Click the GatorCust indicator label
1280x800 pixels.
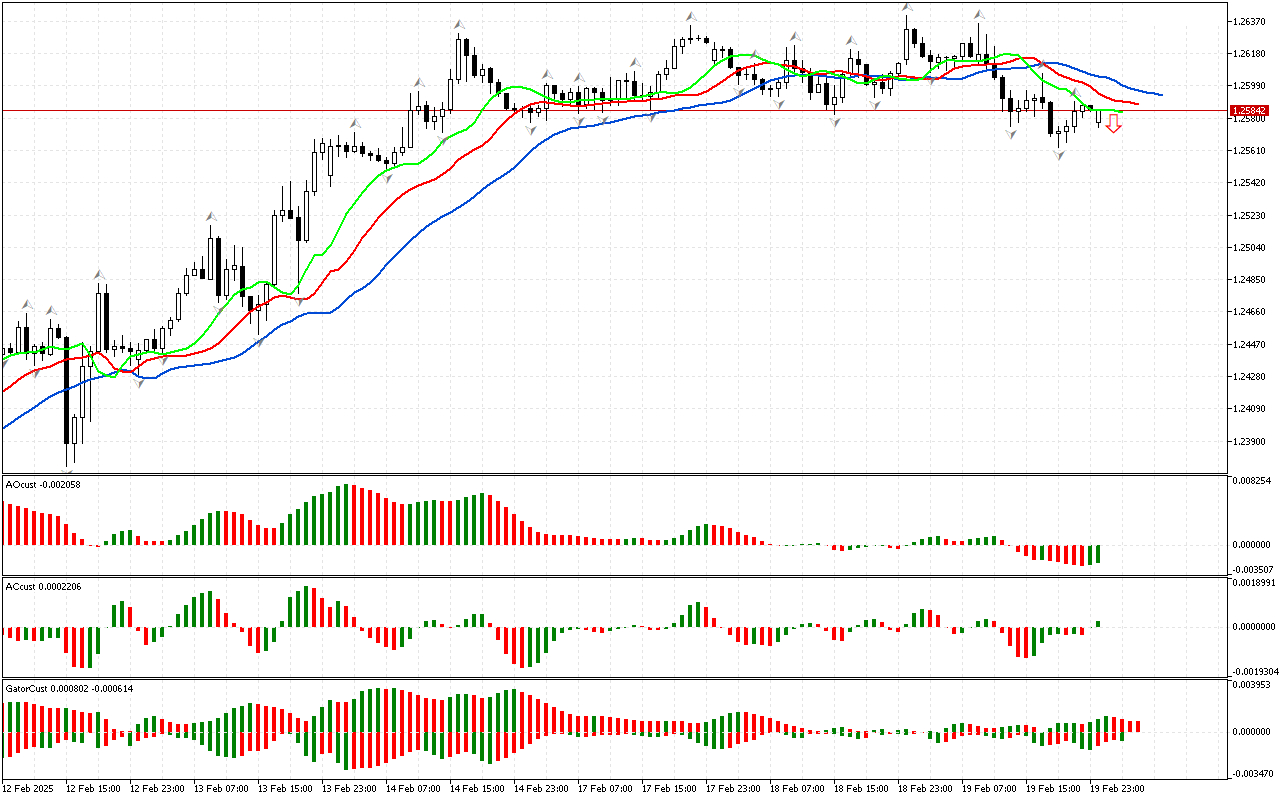(70, 688)
